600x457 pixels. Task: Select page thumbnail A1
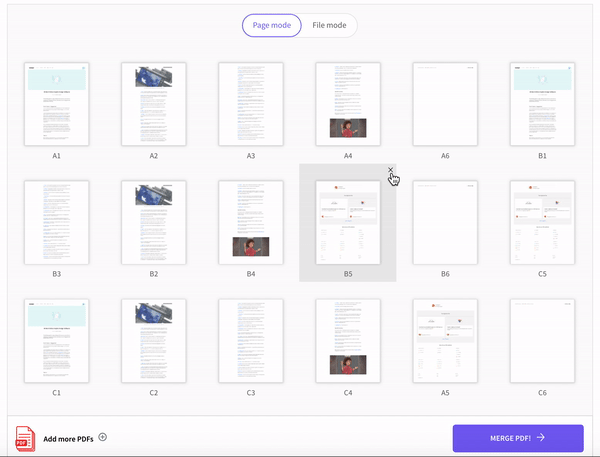tap(57, 104)
